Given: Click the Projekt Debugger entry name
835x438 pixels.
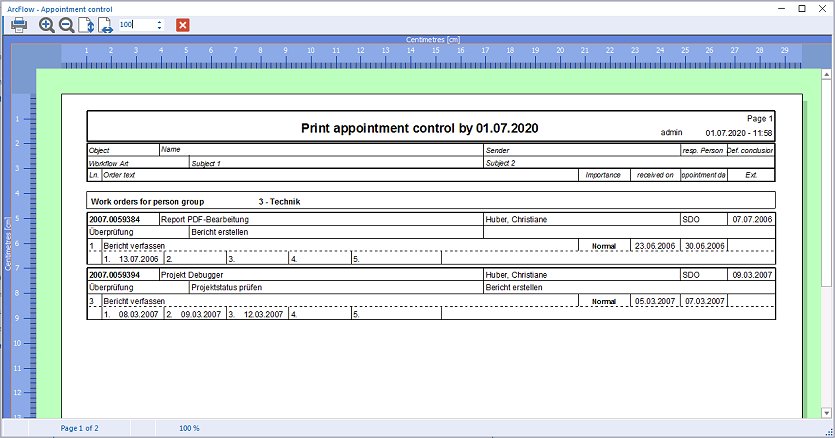Looking at the screenshot, I should click(192, 275).
